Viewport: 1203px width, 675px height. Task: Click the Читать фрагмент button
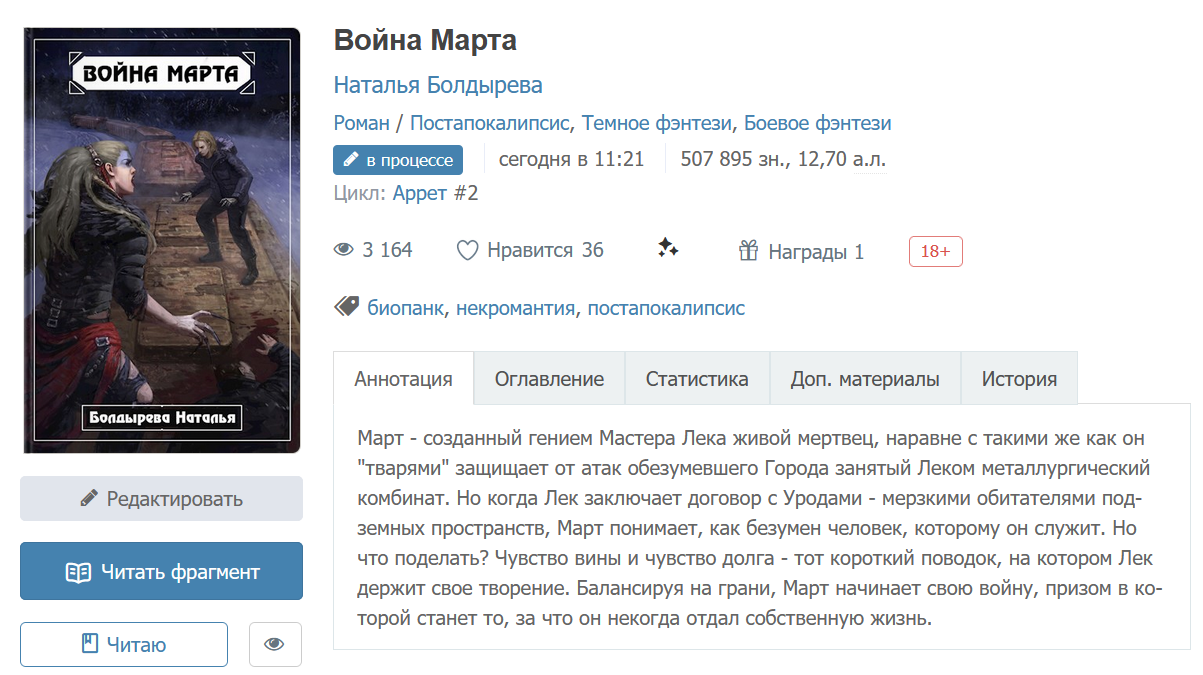(161, 572)
